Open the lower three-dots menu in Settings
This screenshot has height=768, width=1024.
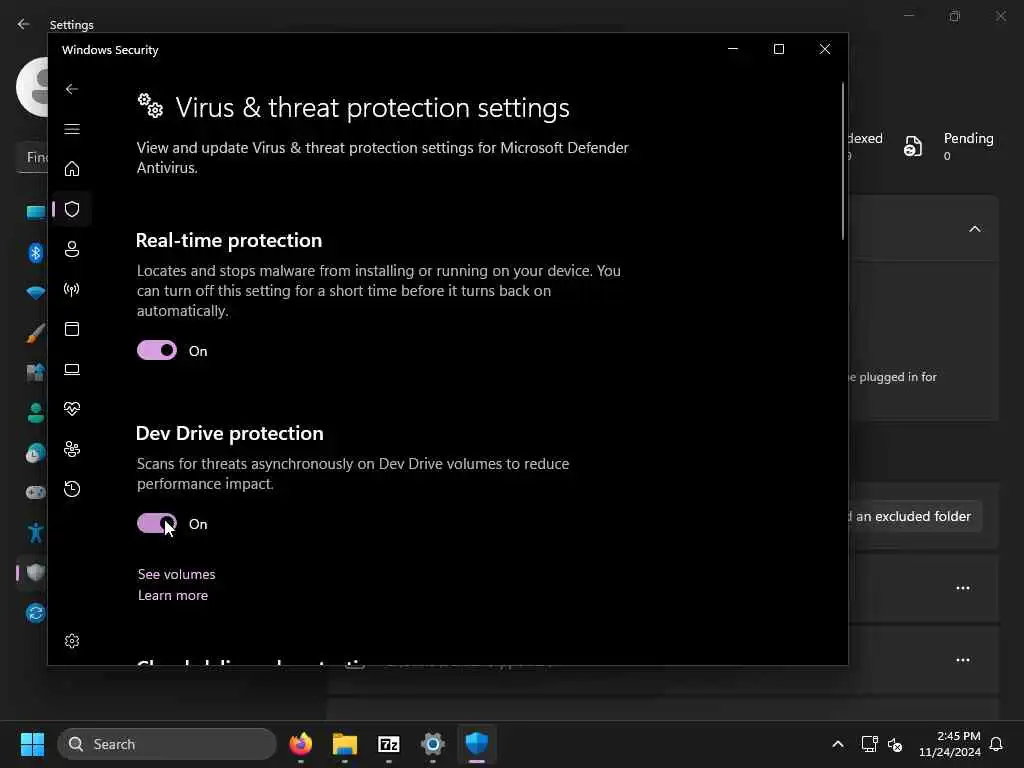[963, 660]
